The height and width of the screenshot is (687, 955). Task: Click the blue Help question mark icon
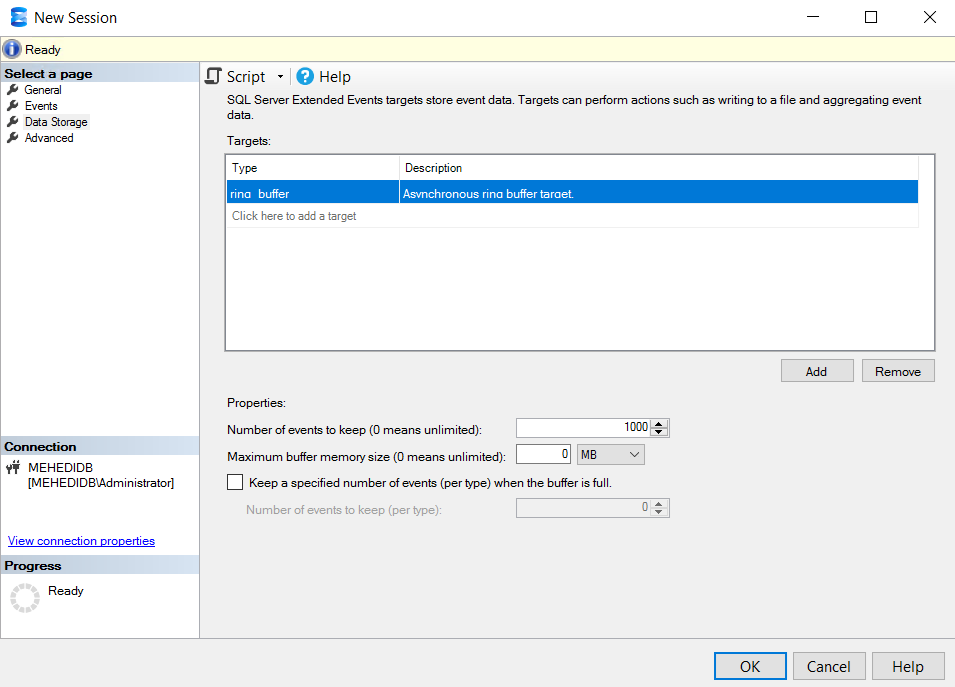coord(305,77)
